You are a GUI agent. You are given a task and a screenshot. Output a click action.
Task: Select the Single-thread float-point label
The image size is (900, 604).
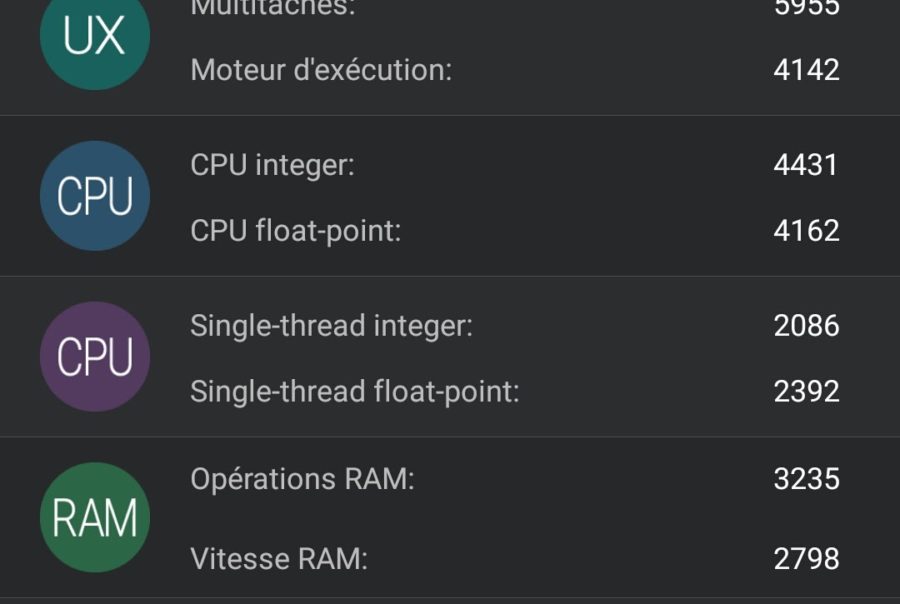[x=355, y=392]
